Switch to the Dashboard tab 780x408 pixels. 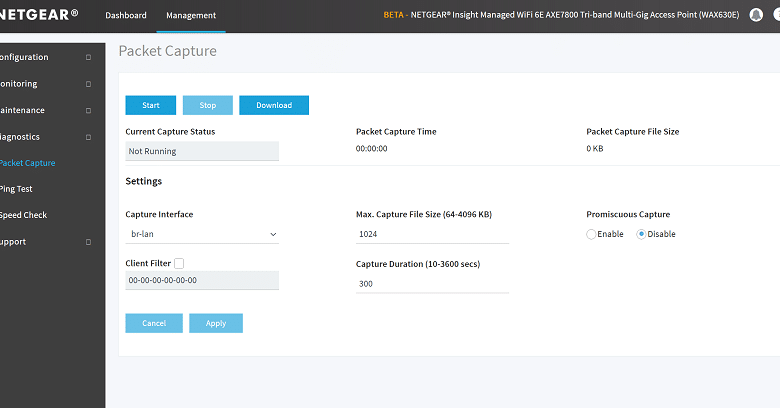(x=126, y=15)
